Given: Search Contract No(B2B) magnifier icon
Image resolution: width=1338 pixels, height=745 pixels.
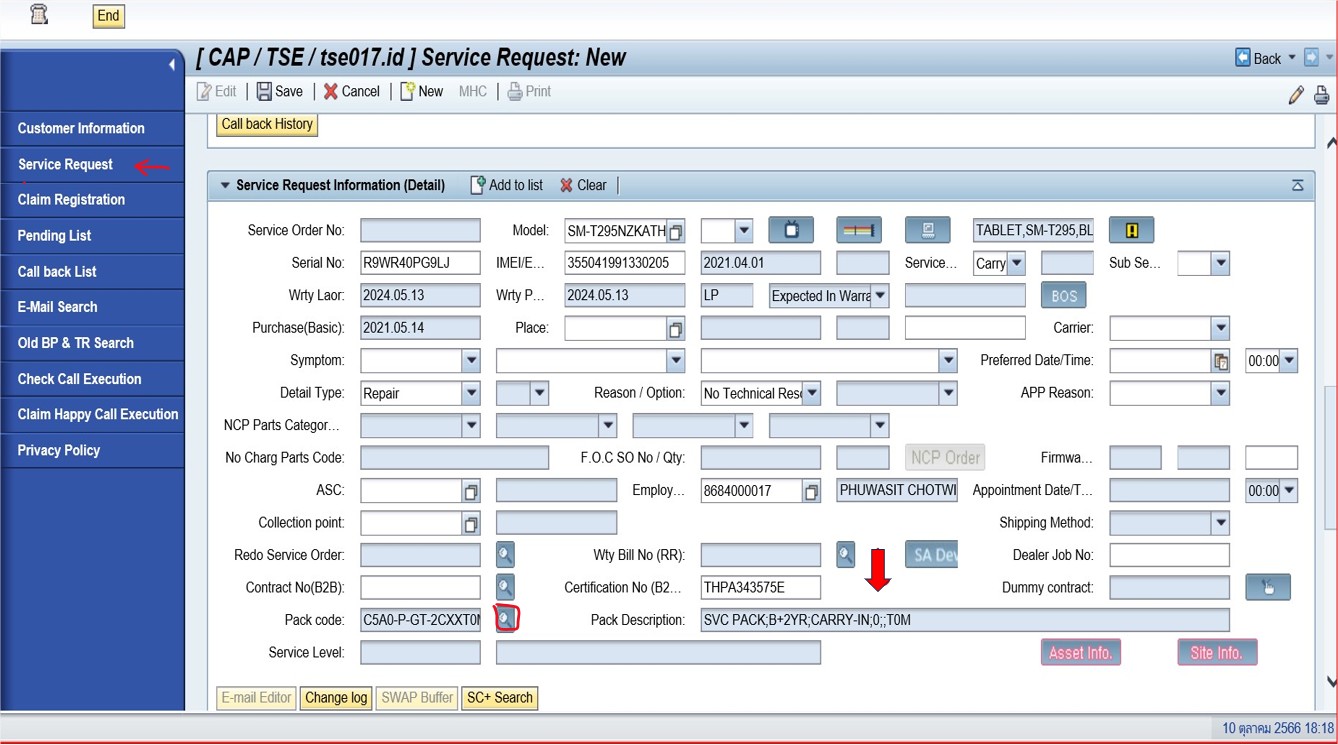Looking at the screenshot, I should (506, 587).
